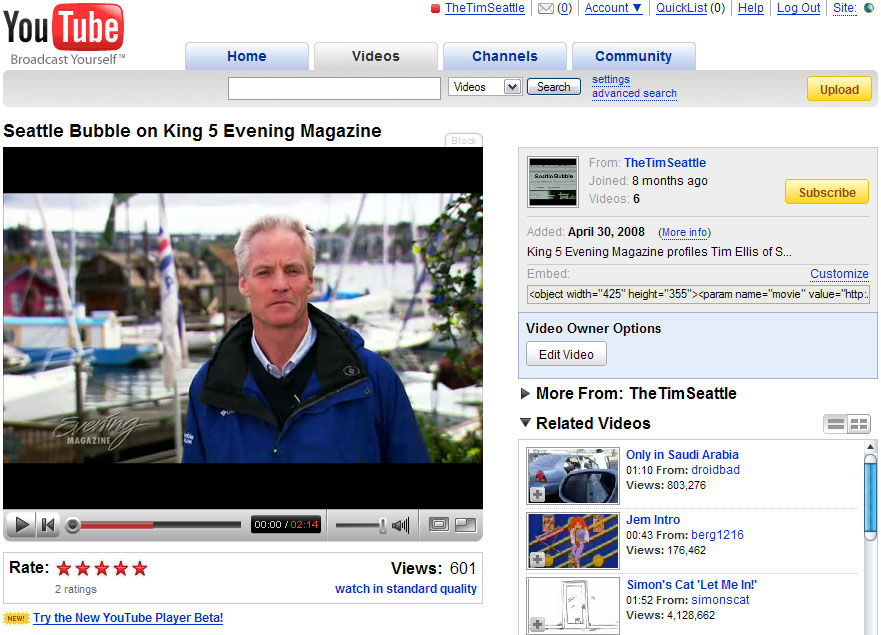Play the video with the play button
This screenshot has width=881, height=635.
click(x=21, y=525)
